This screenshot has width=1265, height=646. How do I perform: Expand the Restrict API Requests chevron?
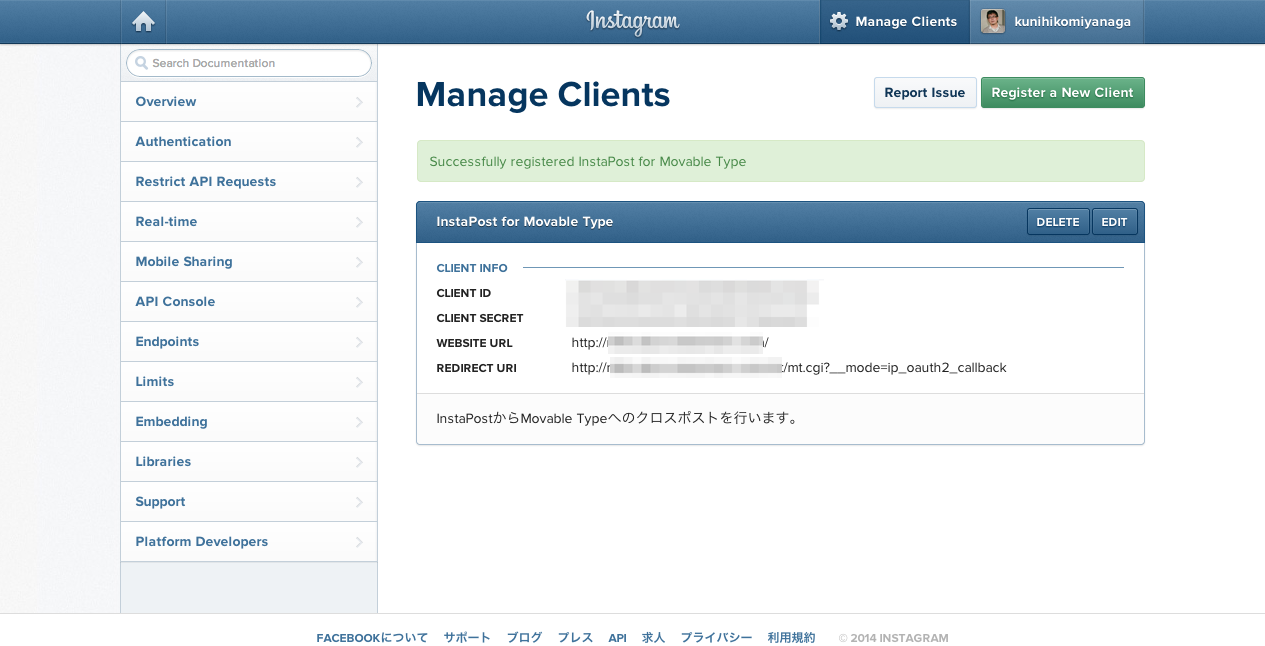(x=359, y=182)
